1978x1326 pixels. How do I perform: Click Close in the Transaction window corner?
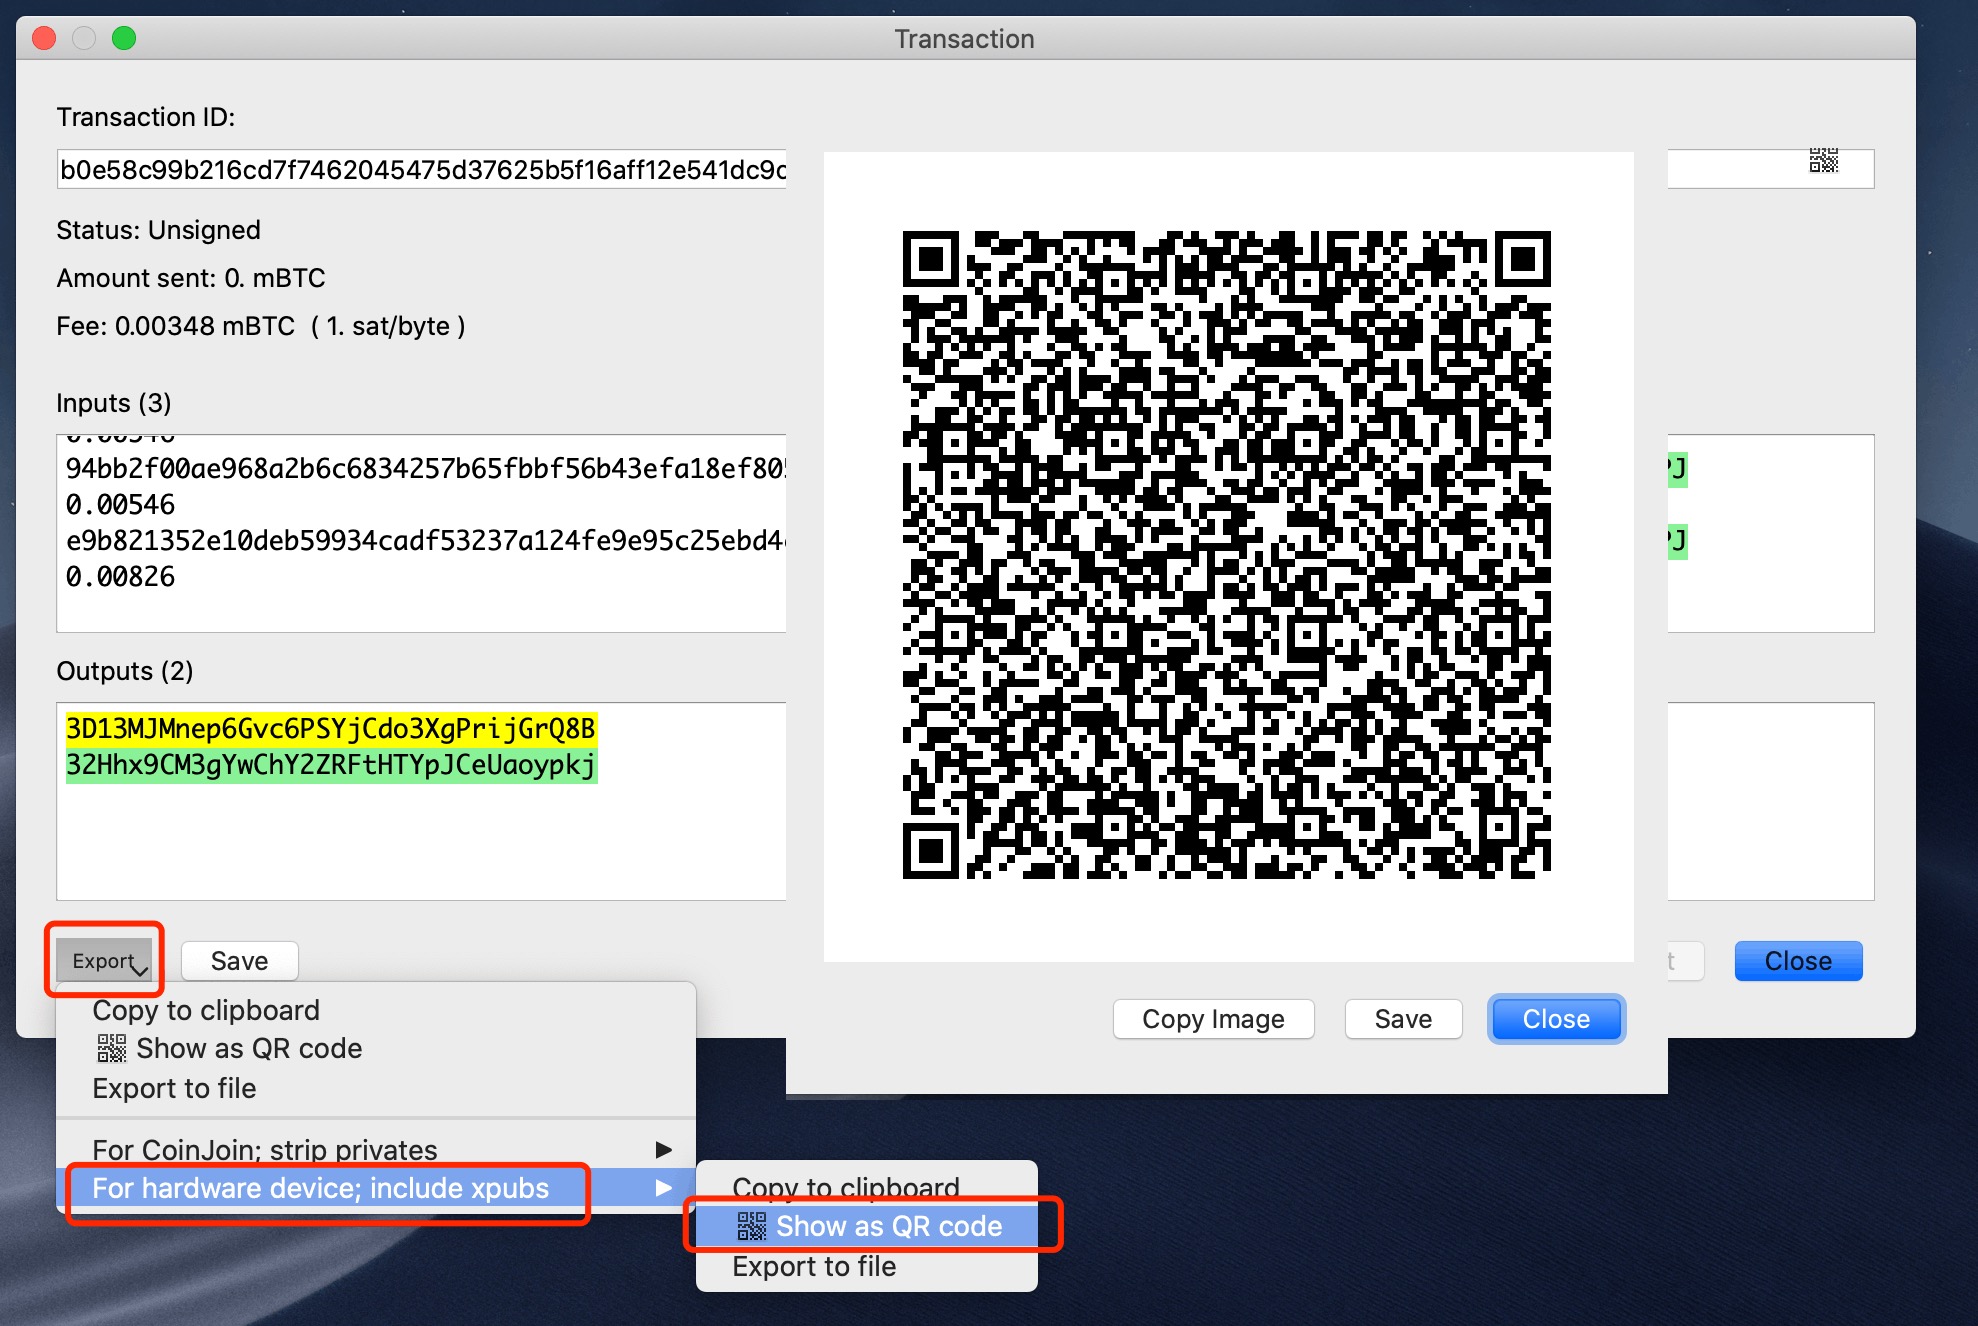(x=1797, y=960)
